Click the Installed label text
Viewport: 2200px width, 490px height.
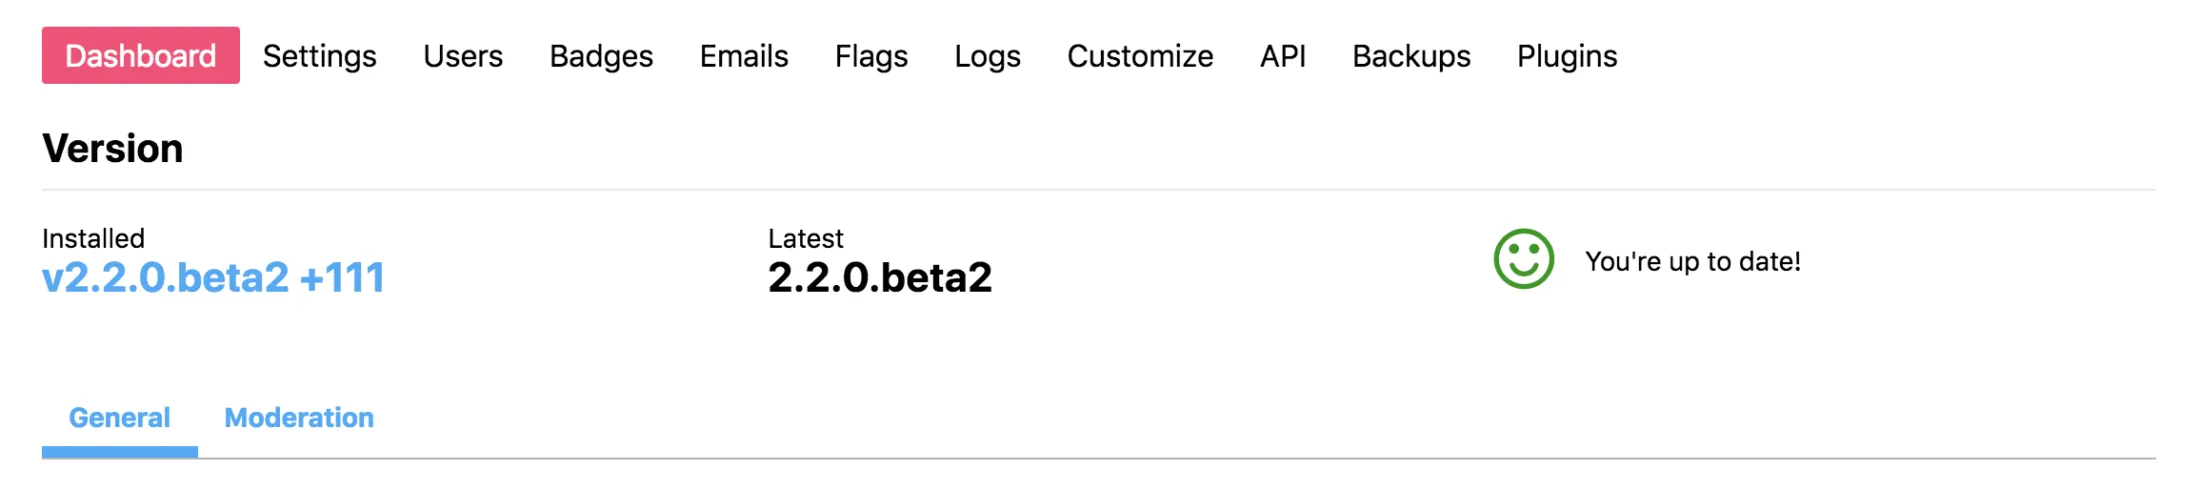click(93, 238)
